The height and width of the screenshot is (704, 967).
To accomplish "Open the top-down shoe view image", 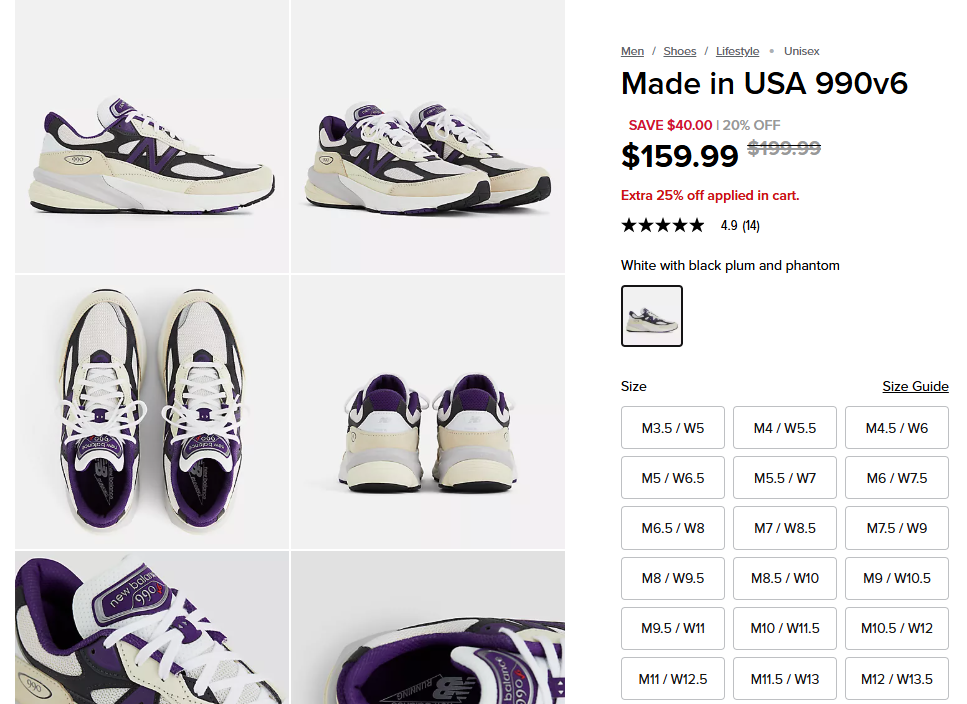I will [x=152, y=411].
